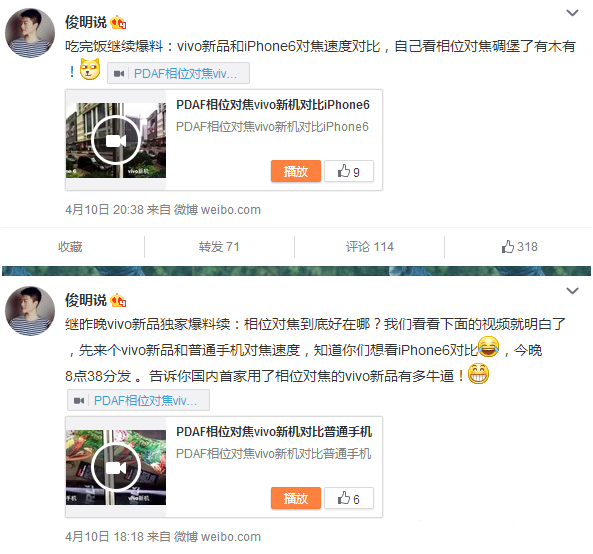Viewport: 593px width, 554px height.
Task: Open second post author's avatar
Action: click(x=30, y=311)
